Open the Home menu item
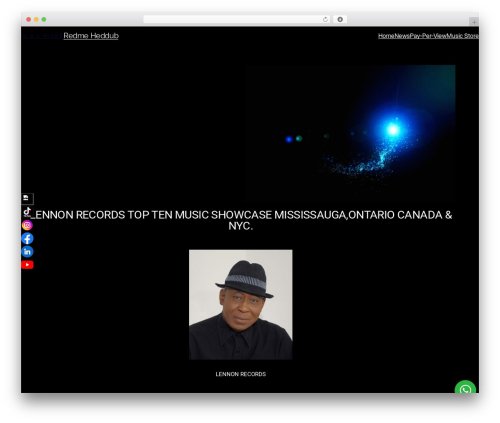 point(386,36)
